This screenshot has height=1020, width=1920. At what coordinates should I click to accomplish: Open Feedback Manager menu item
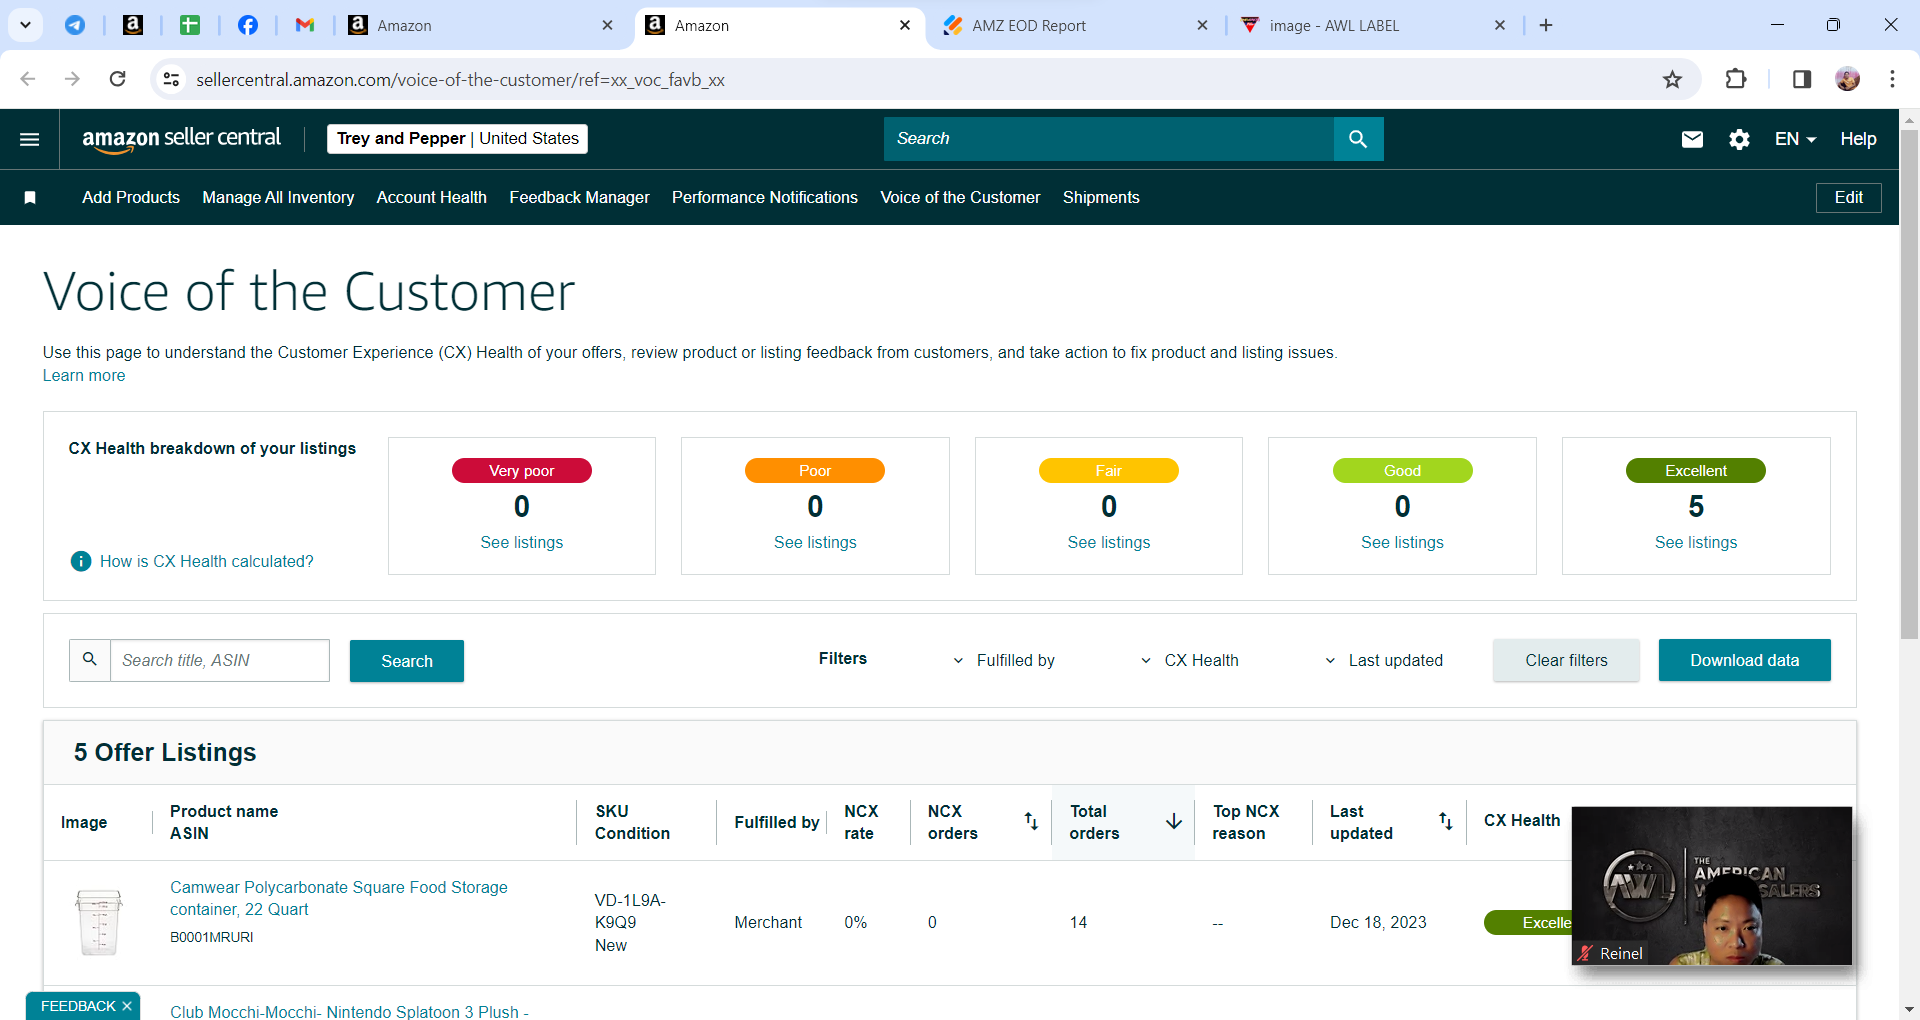[x=579, y=198]
